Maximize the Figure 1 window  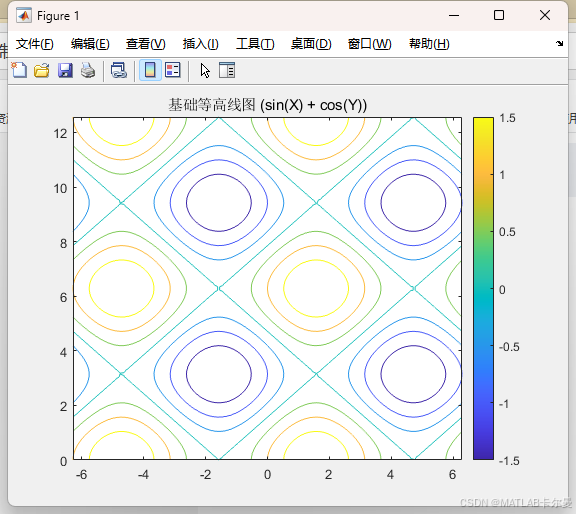tap(499, 15)
